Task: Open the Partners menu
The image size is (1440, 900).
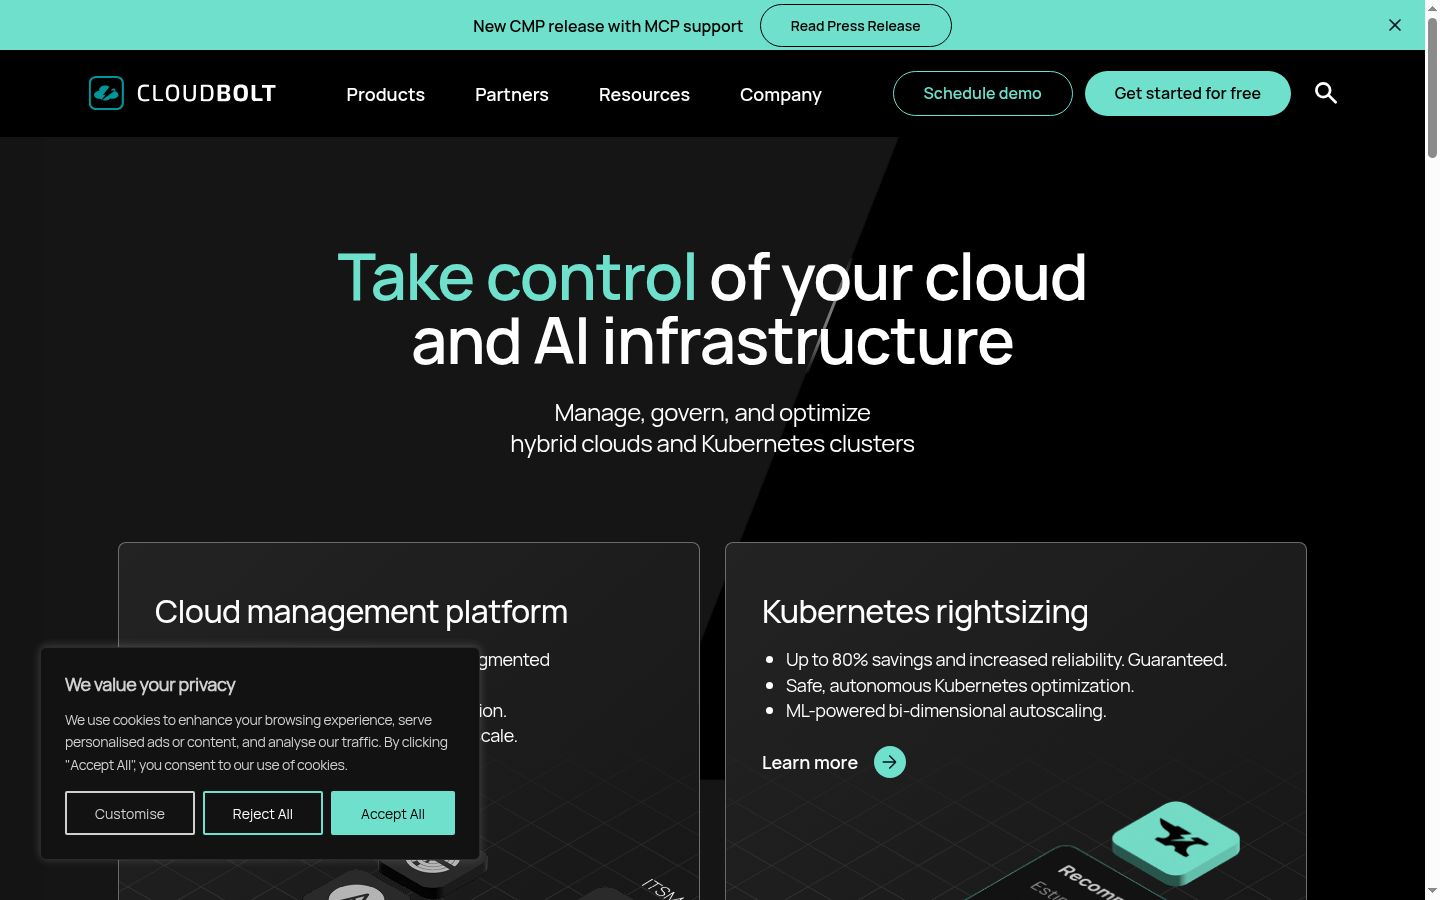Action: [512, 94]
